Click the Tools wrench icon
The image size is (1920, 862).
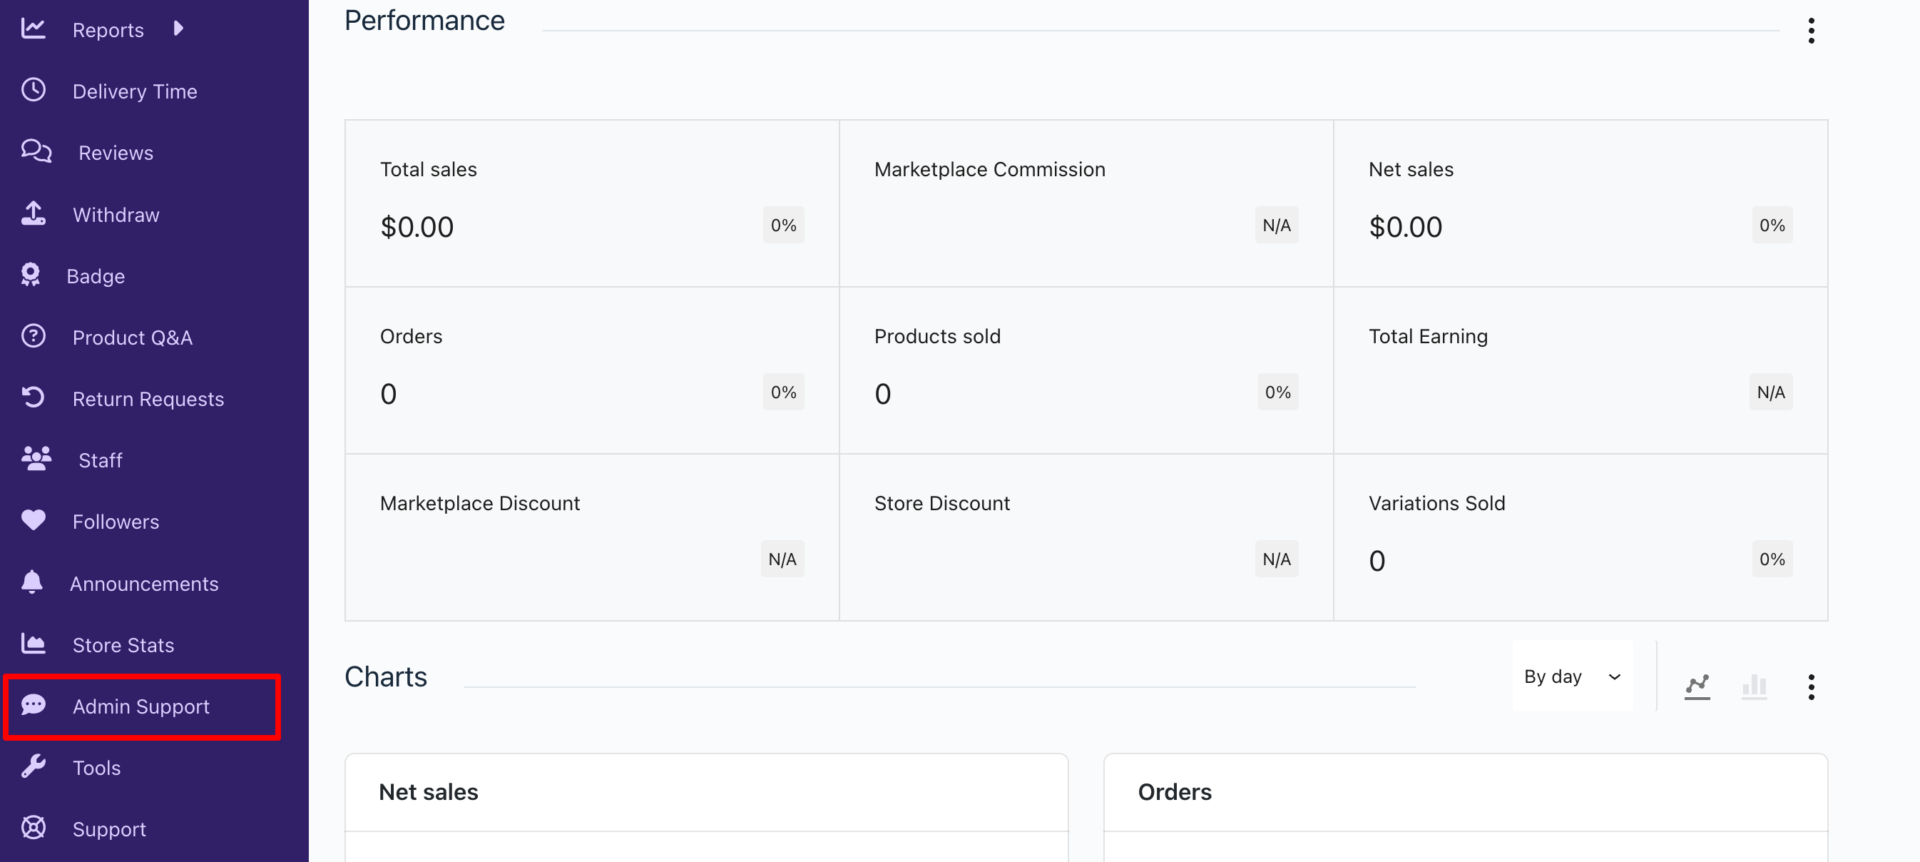point(34,767)
